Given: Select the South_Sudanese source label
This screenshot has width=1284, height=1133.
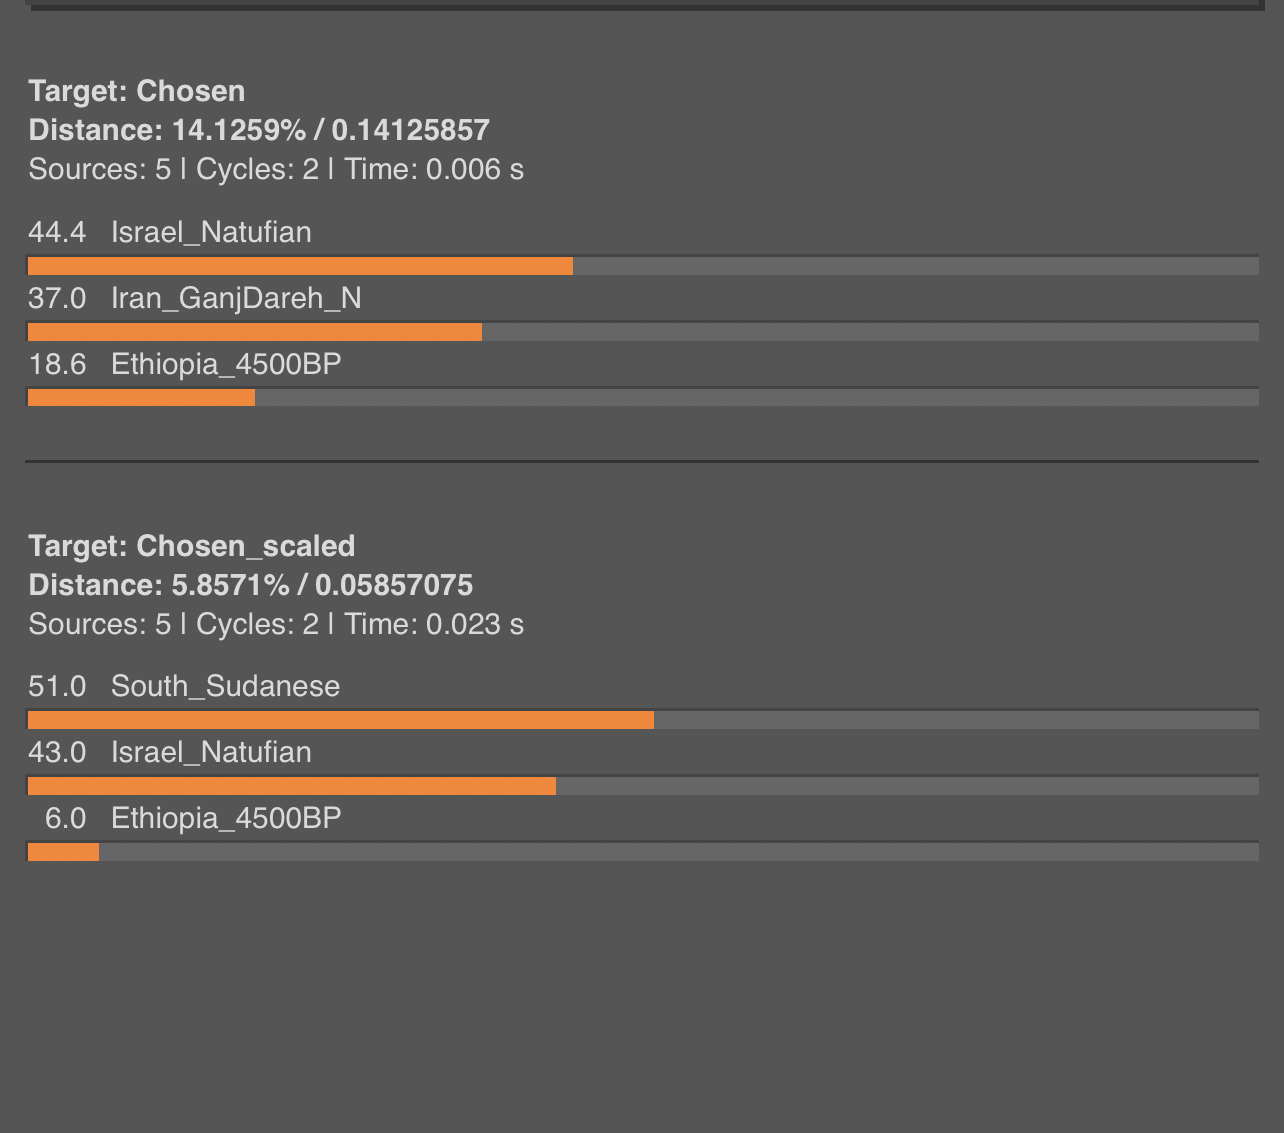Looking at the screenshot, I should [x=225, y=686].
